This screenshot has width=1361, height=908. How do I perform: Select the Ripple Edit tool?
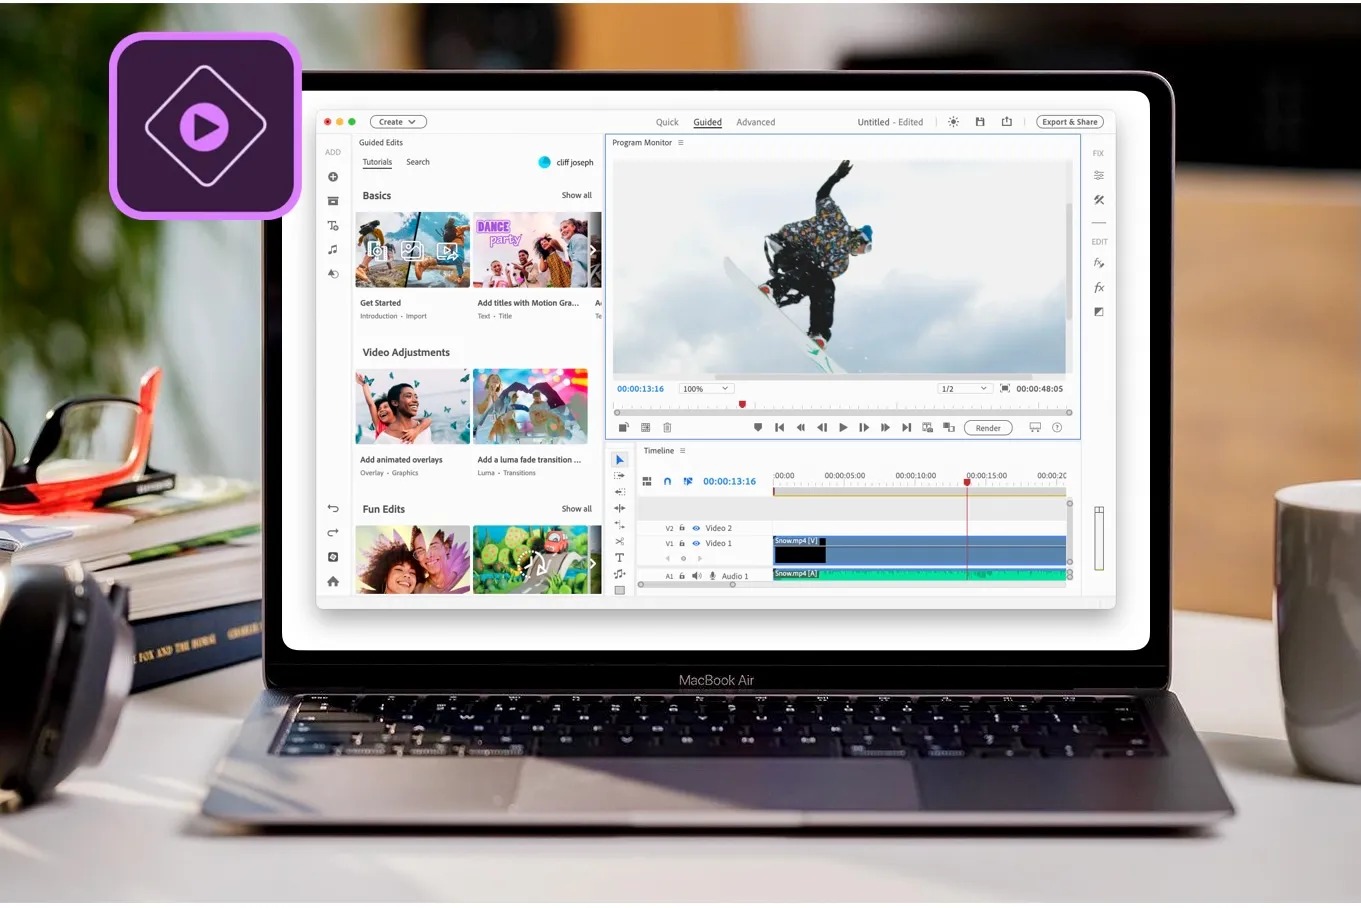tap(620, 508)
